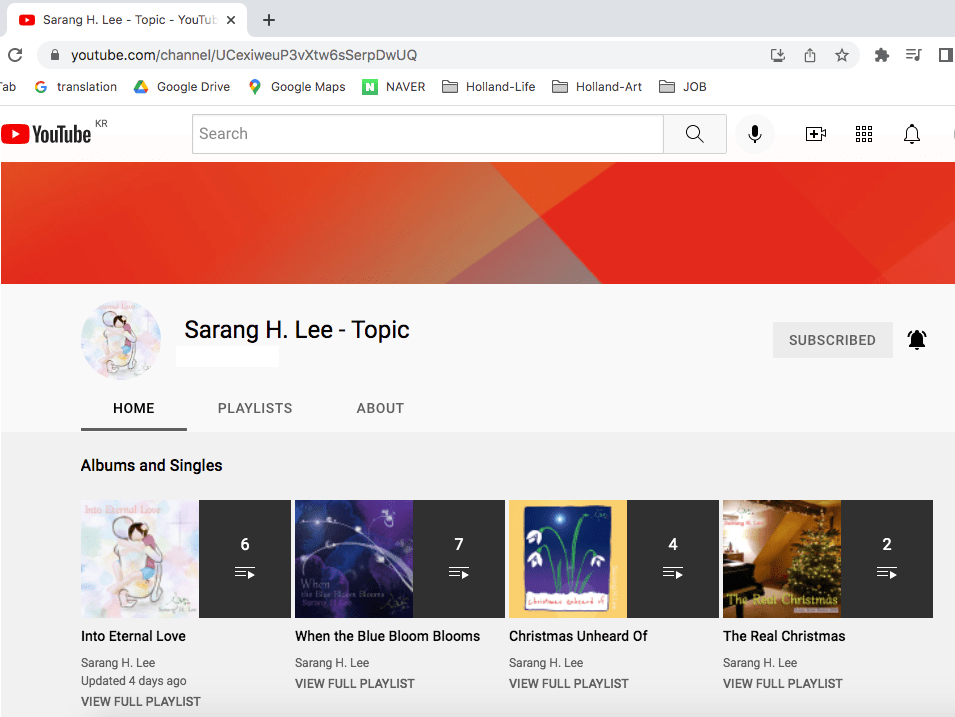Activate voice search microphone icon

pos(755,134)
